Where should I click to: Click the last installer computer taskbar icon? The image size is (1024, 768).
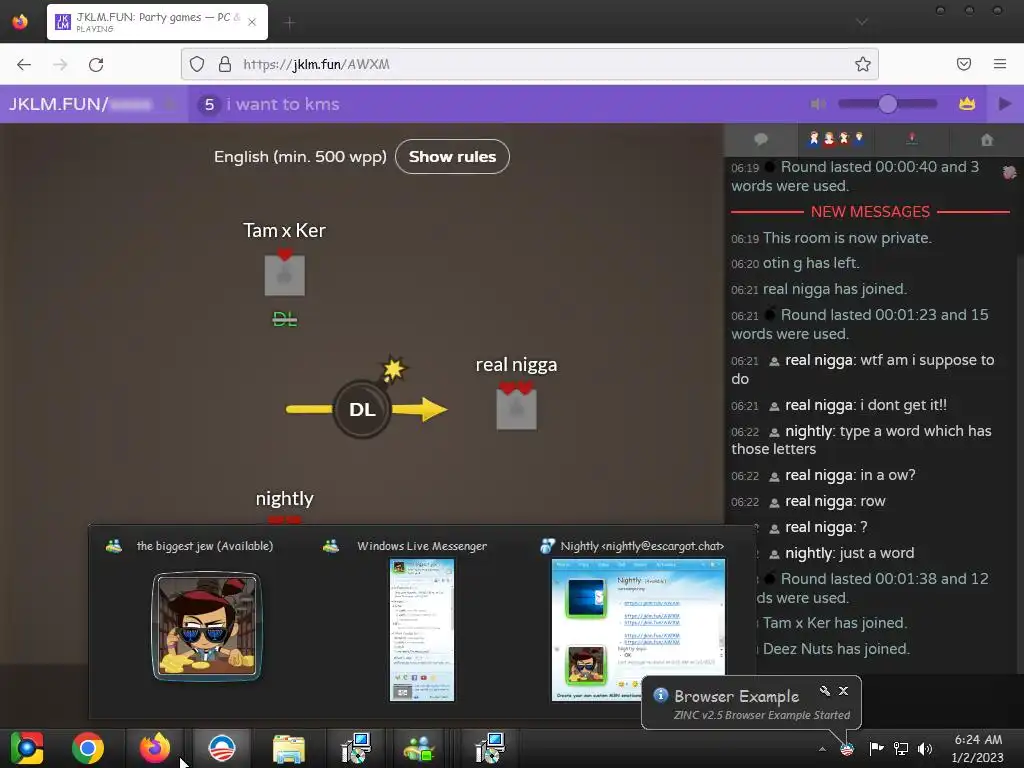[x=490, y=748]
